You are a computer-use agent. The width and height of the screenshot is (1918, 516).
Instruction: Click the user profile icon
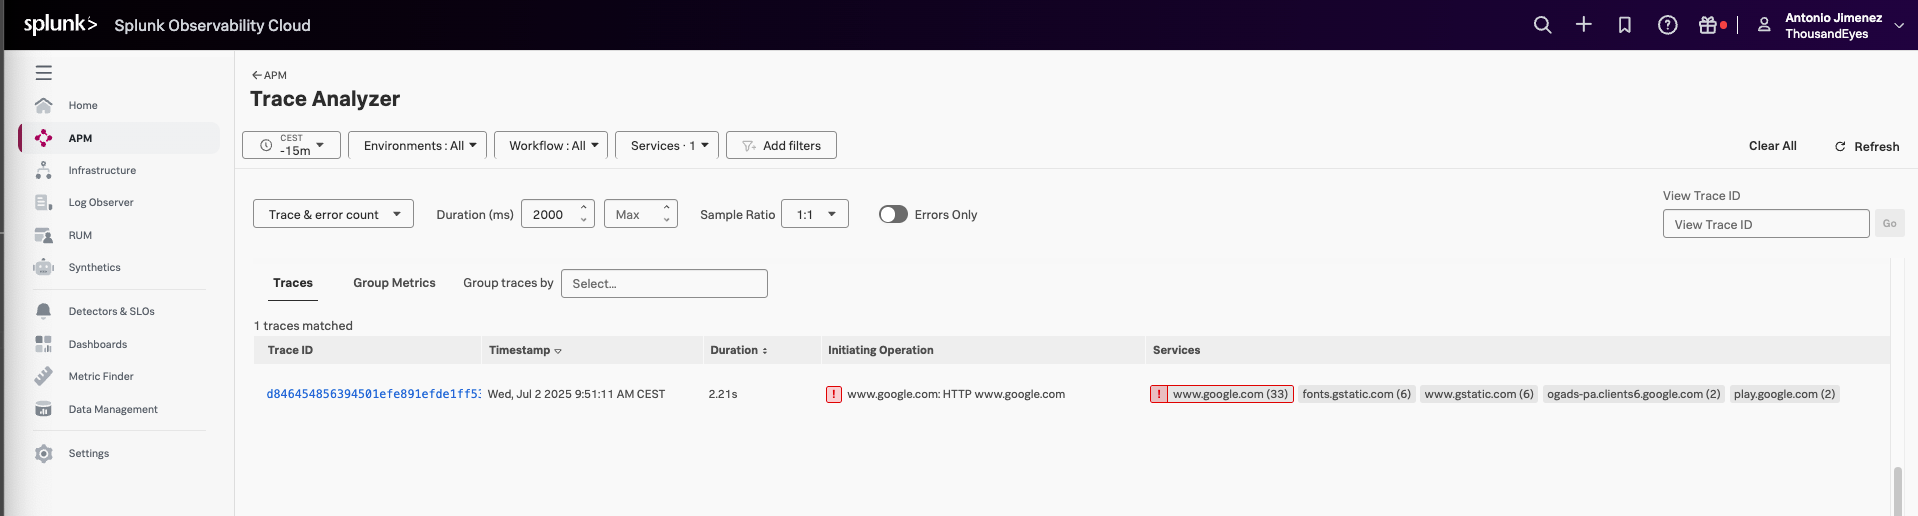point(1764,25)
